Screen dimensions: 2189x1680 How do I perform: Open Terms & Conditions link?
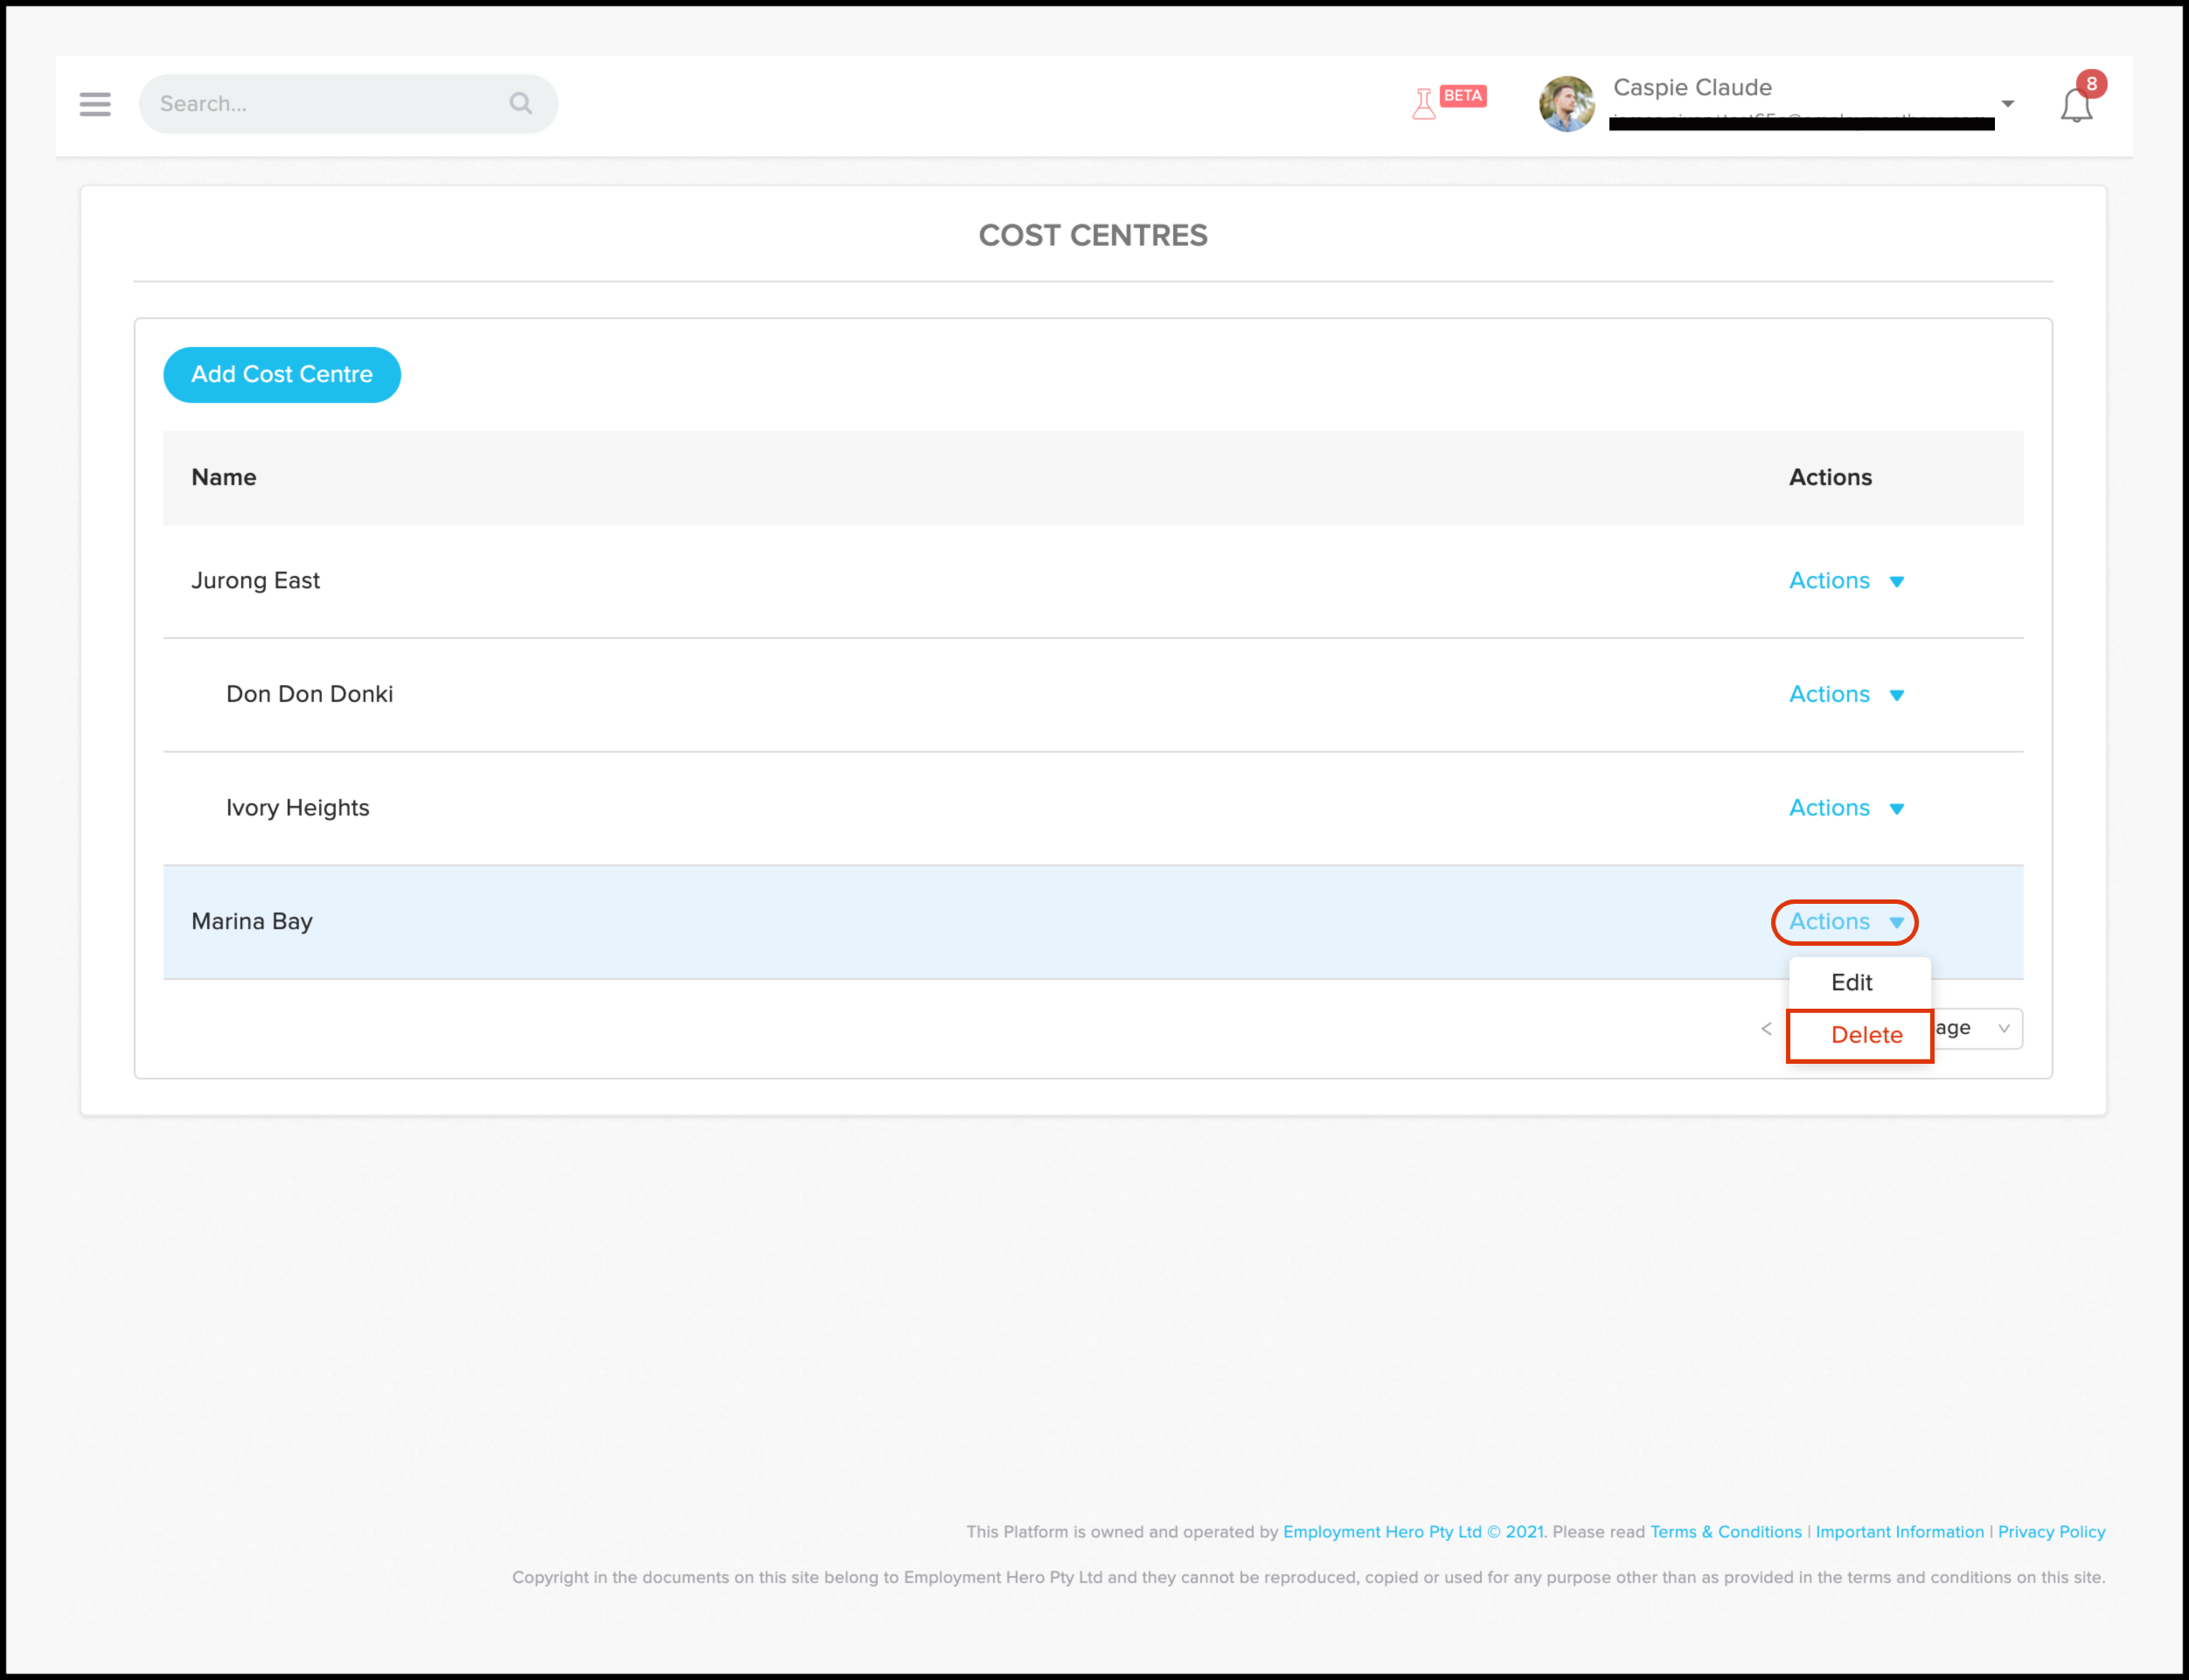pos(1725,1532)
